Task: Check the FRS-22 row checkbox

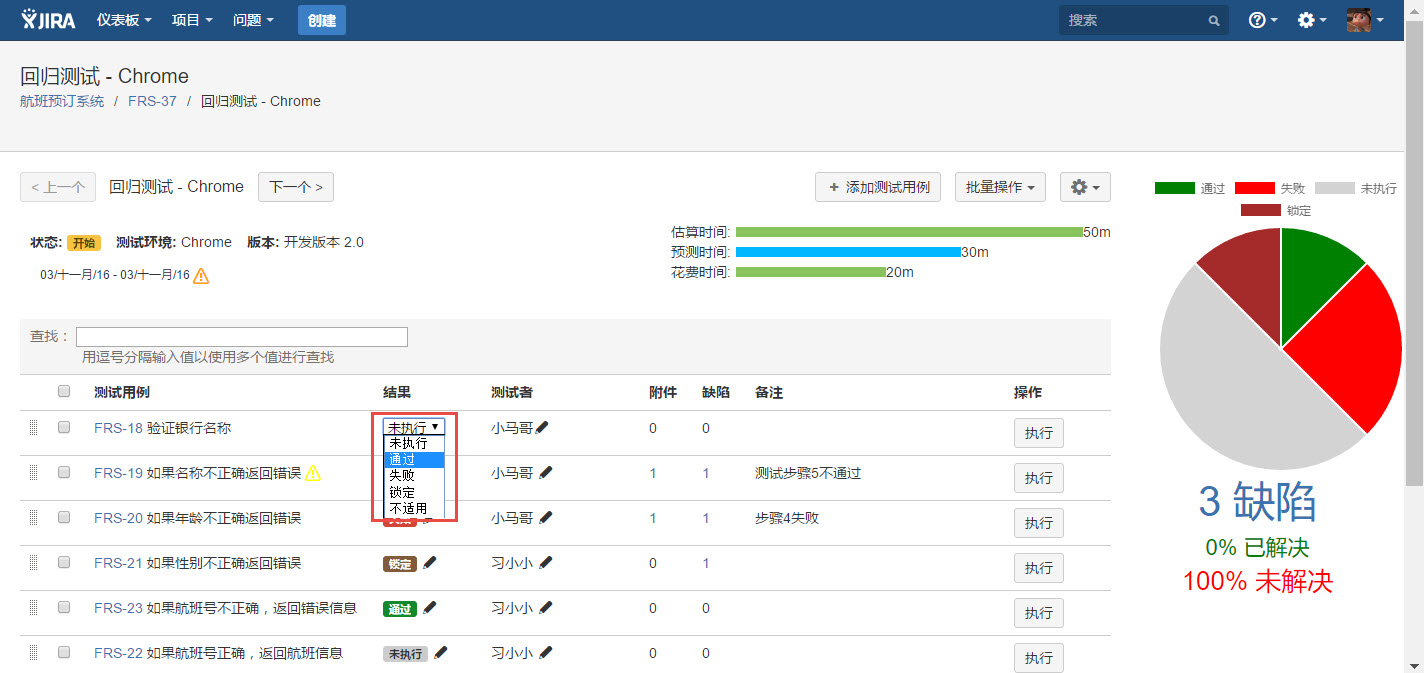Action: pyautogui.click(x=64, y=652)
